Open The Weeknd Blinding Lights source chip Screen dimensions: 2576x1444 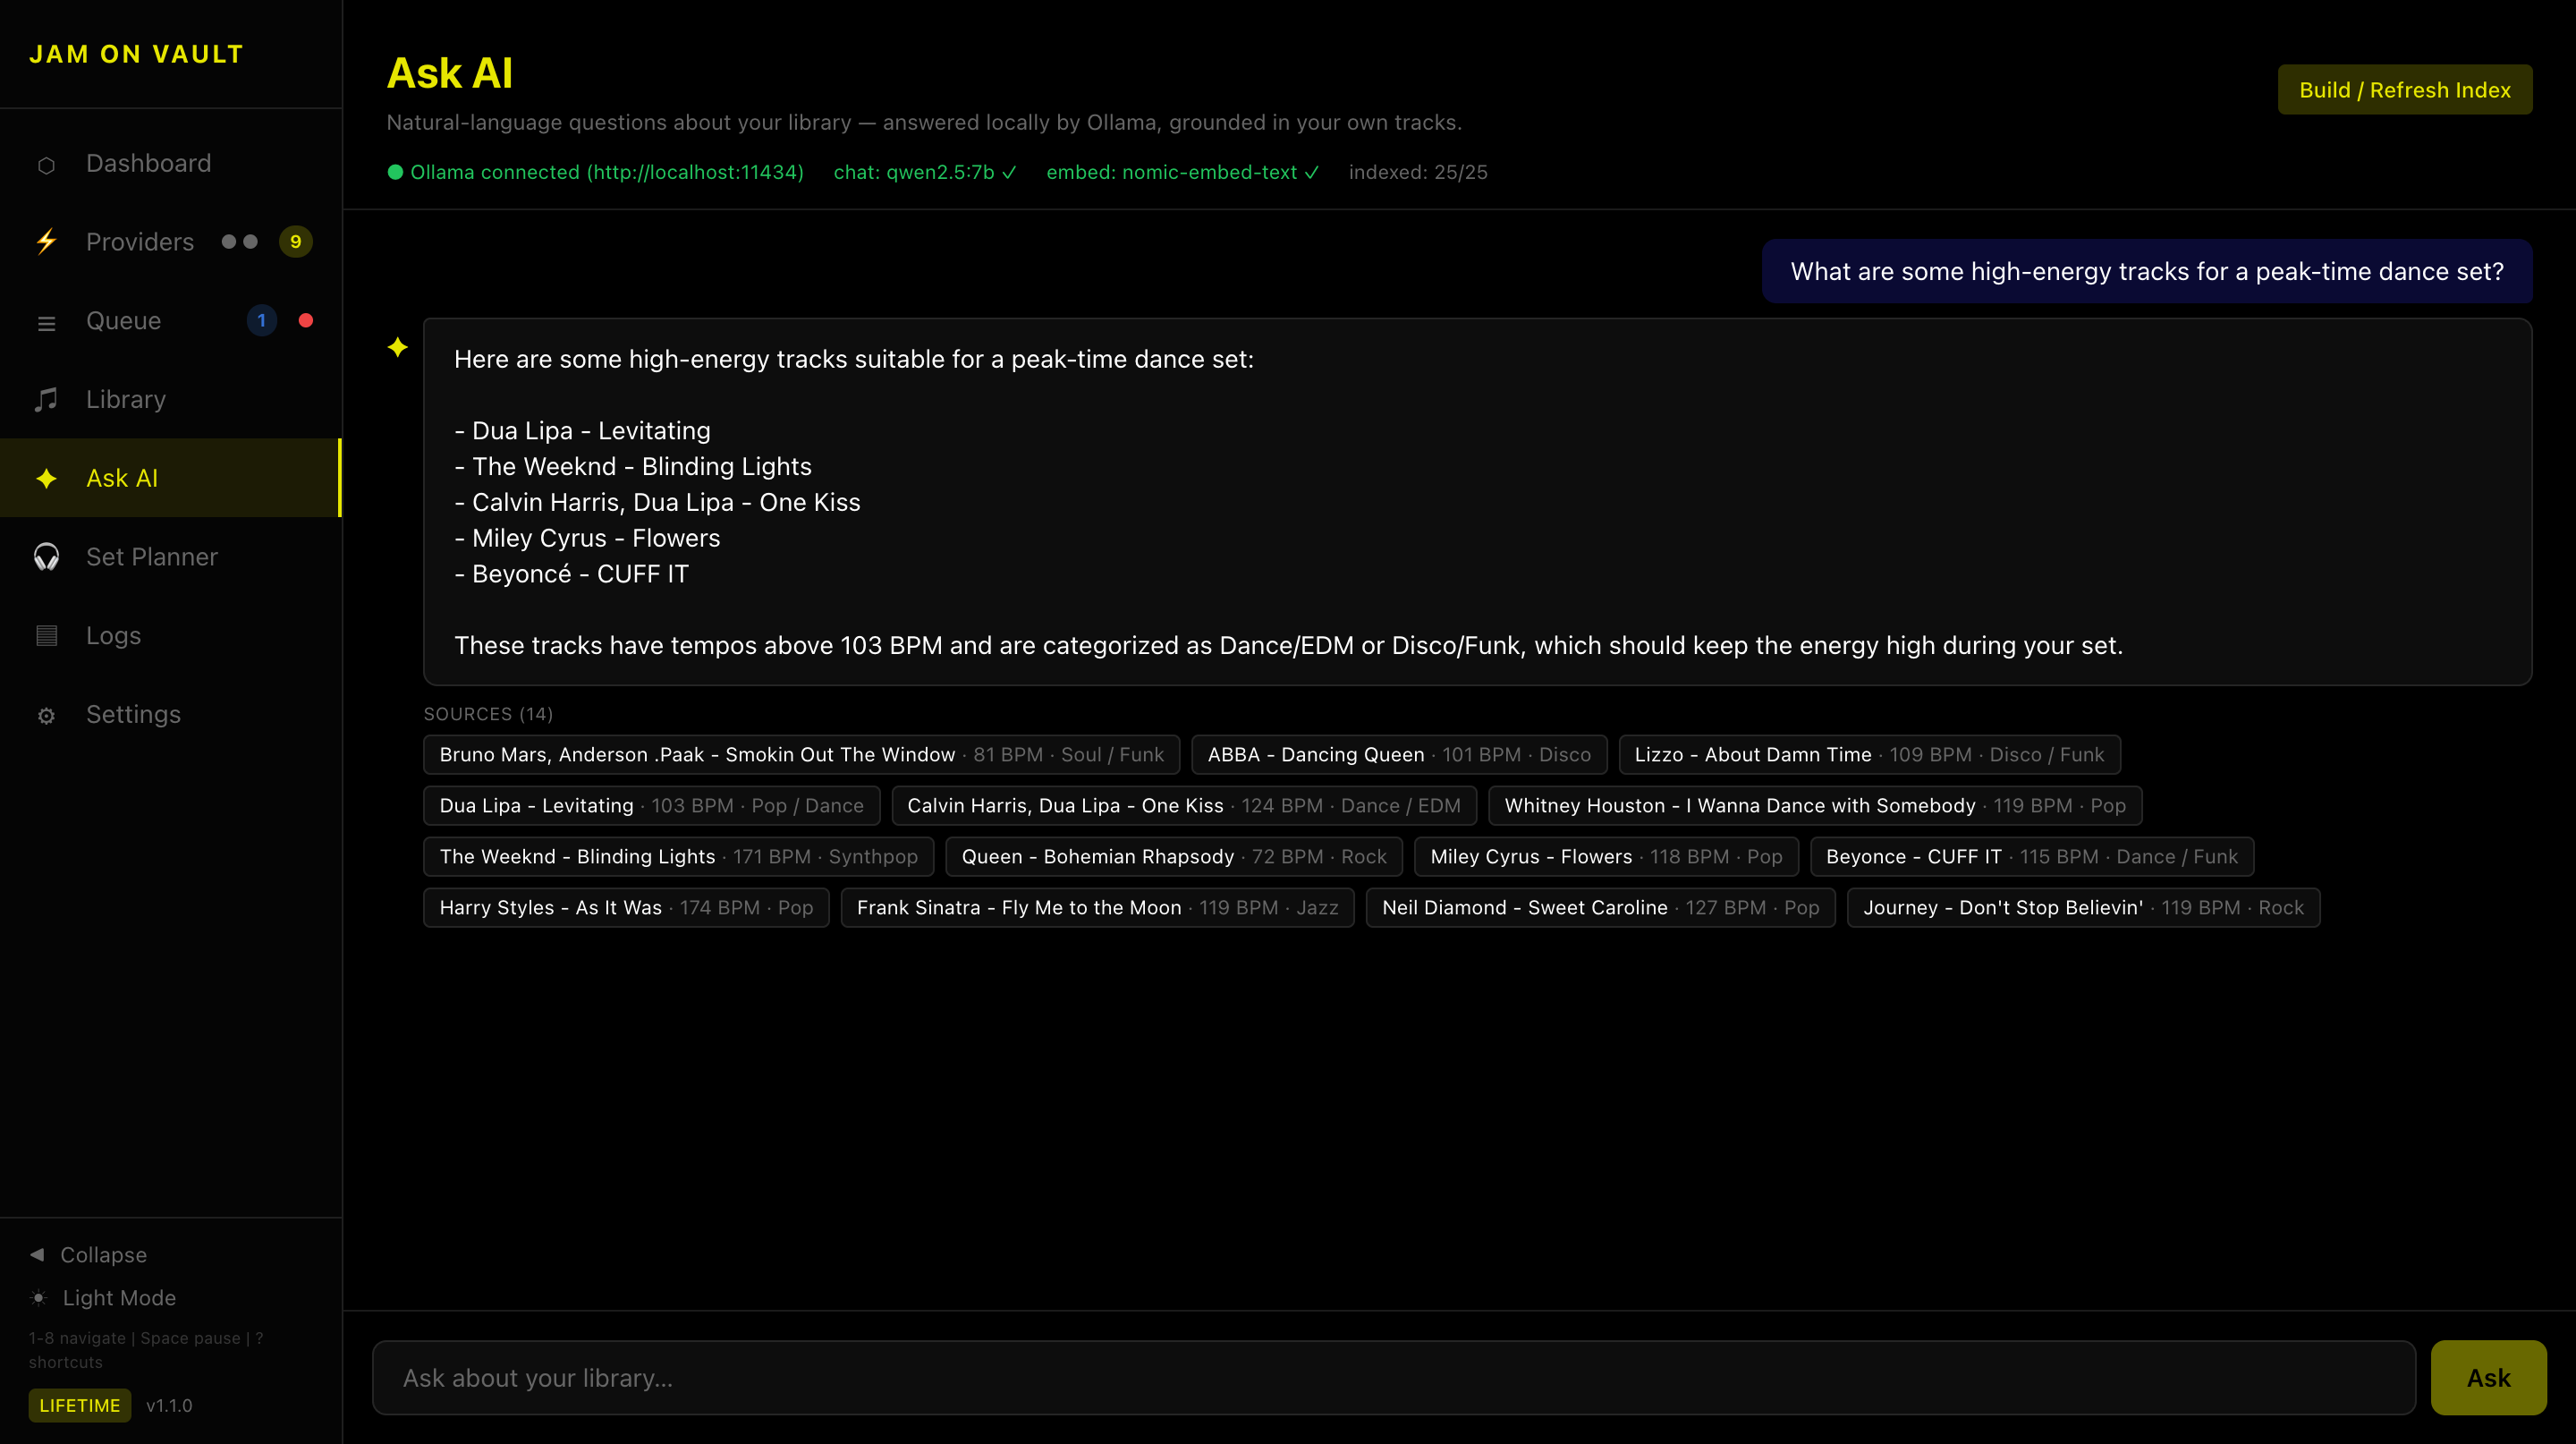(678, 857)
